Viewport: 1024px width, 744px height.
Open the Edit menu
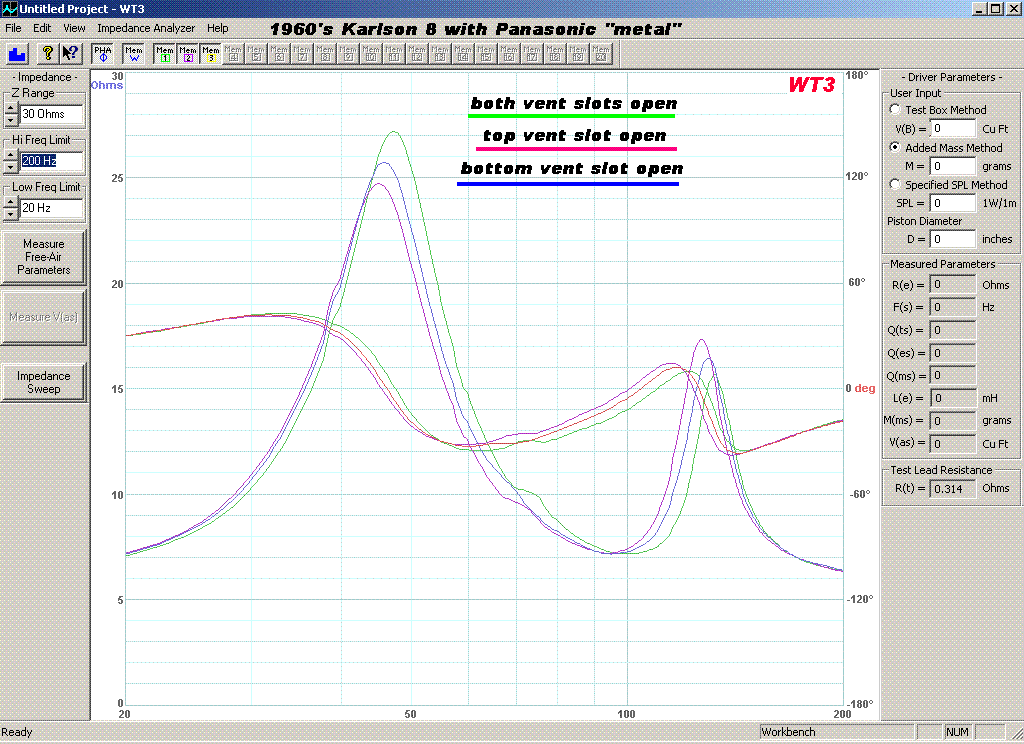pyautogui.click(x=42, y=28)
